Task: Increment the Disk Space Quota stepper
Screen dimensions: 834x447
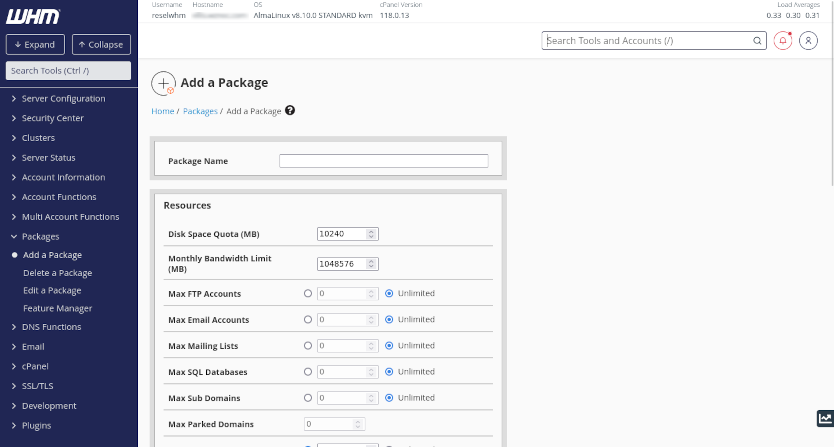Action: click(372, 231)
